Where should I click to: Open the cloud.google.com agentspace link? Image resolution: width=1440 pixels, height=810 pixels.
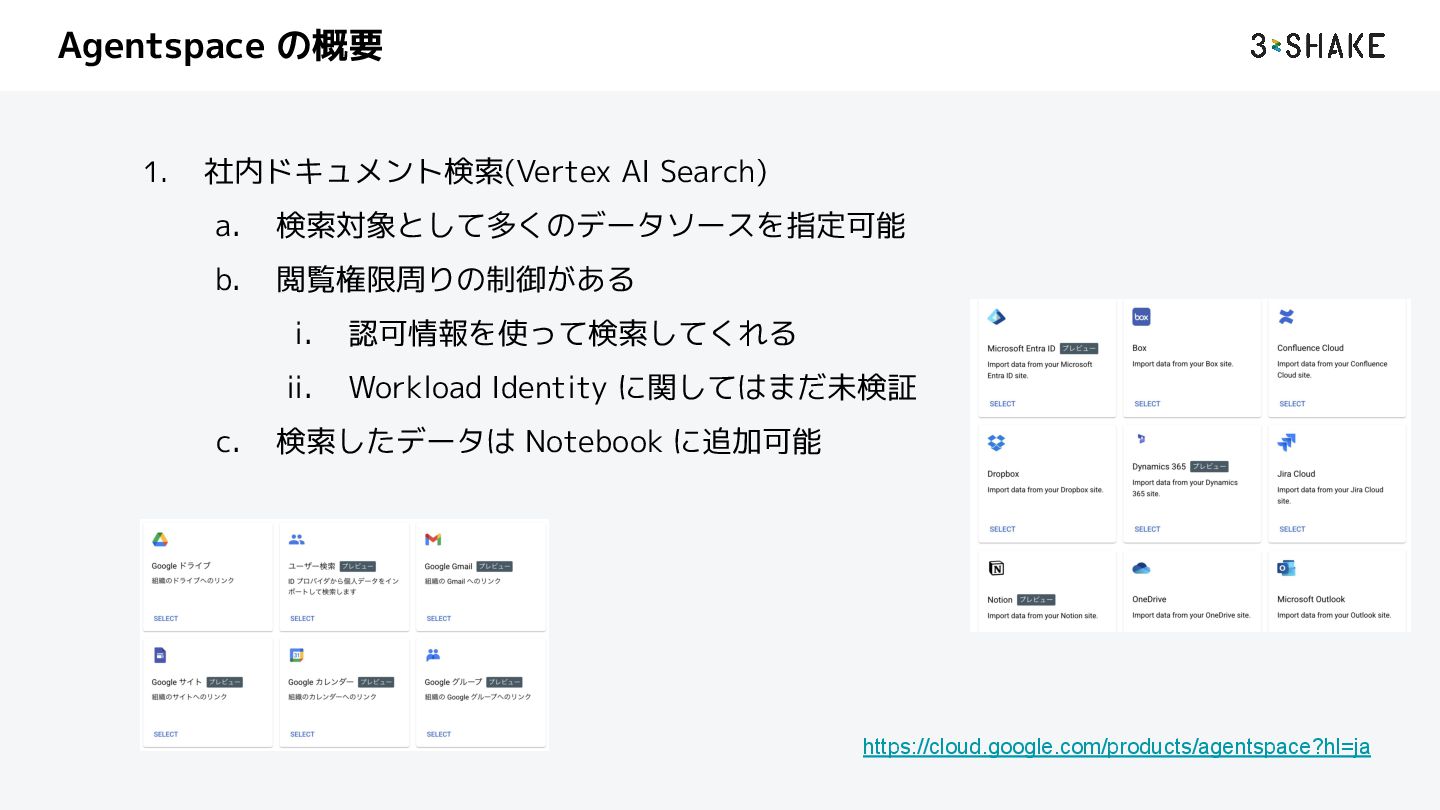(x=1116, y=747)
